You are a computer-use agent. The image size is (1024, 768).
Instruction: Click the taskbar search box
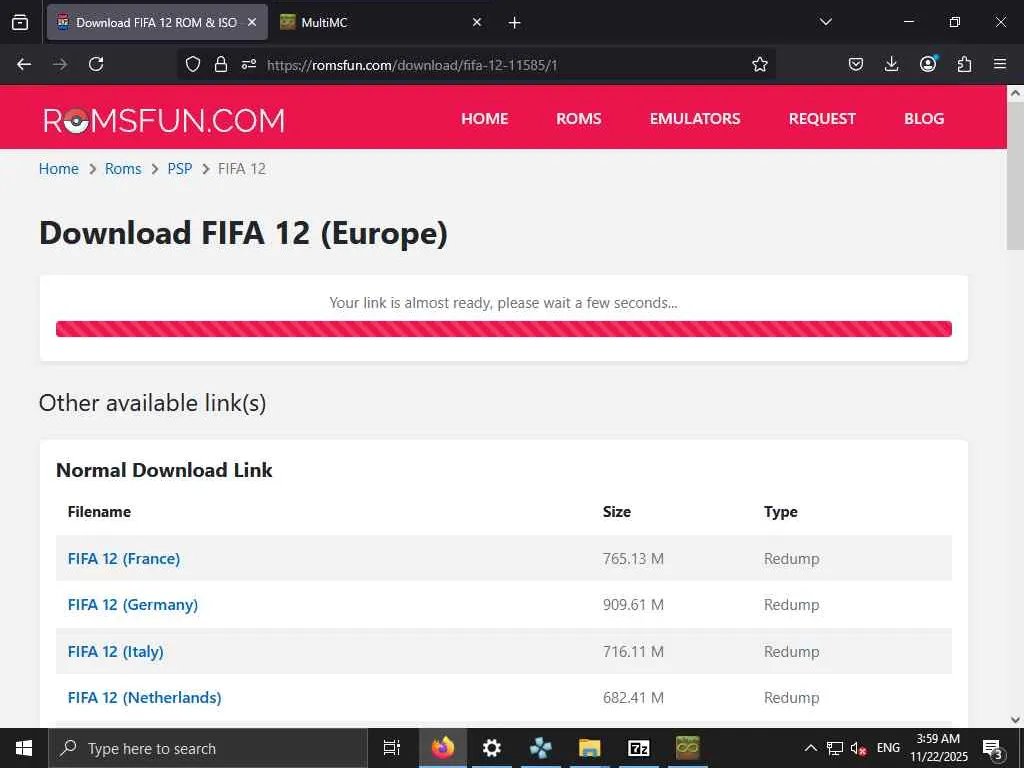(x=208, y=748)
